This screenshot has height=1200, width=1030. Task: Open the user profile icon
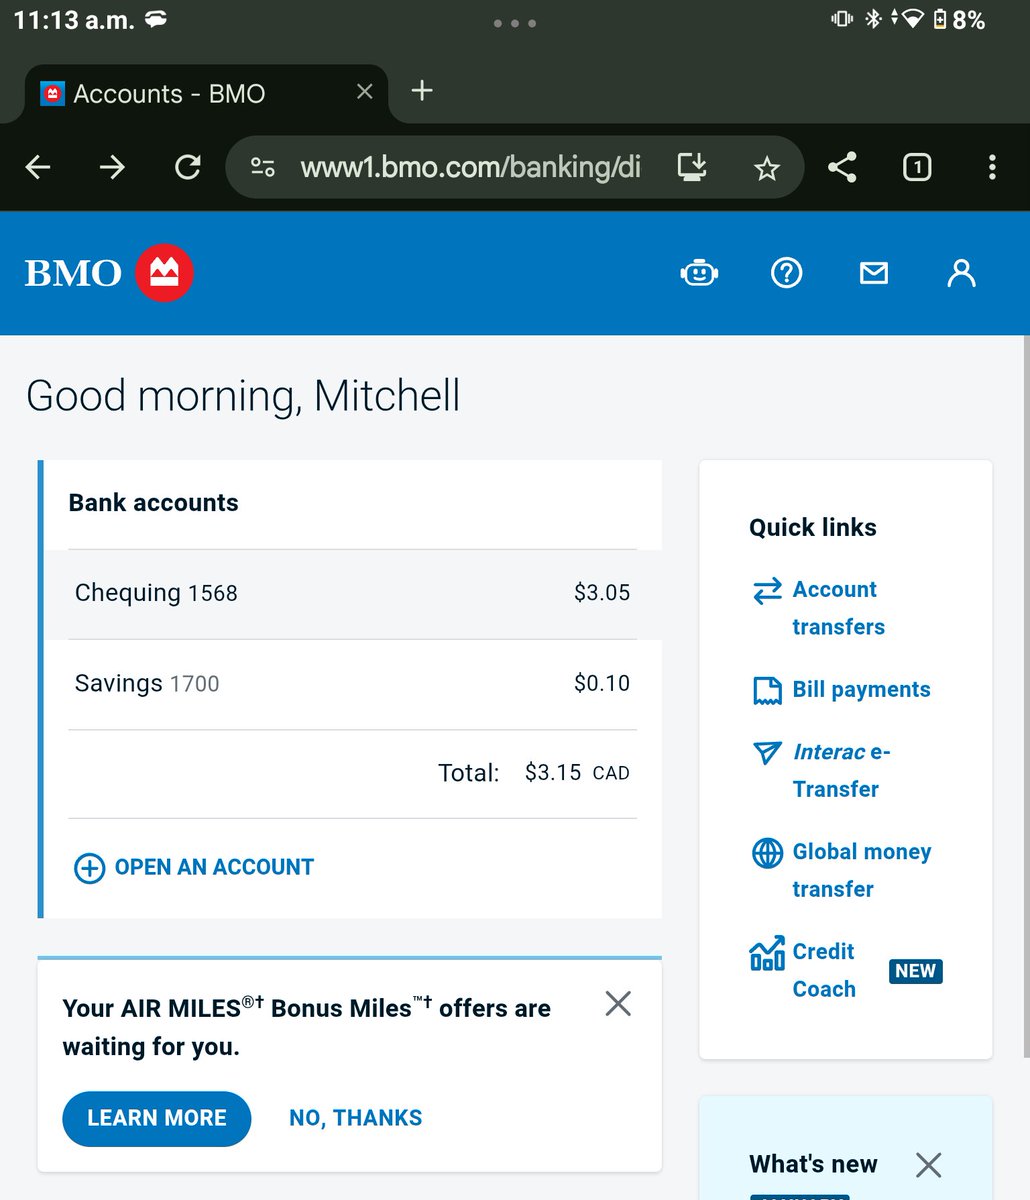click(x=961, y=273)
